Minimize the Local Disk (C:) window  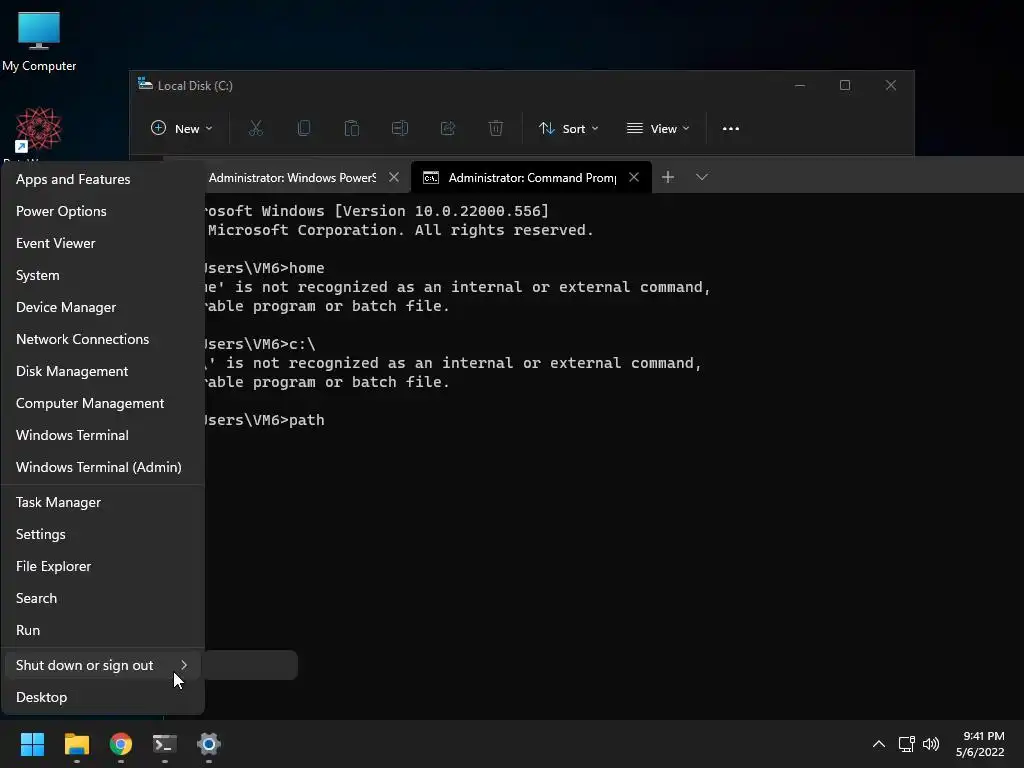click(x=800, y=86)
